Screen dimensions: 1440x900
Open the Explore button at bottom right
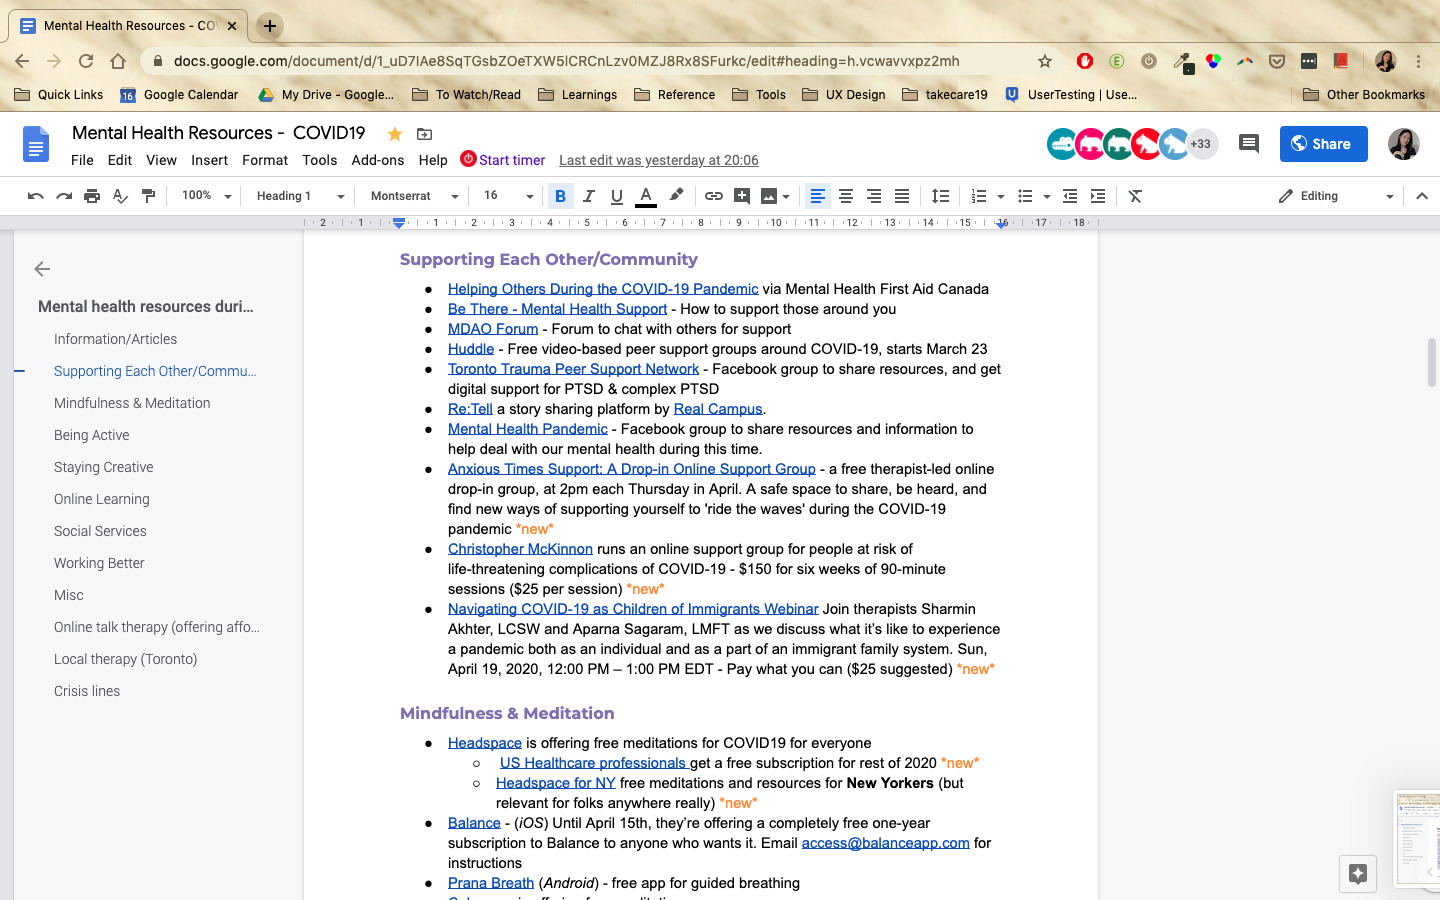point(1357,873)
